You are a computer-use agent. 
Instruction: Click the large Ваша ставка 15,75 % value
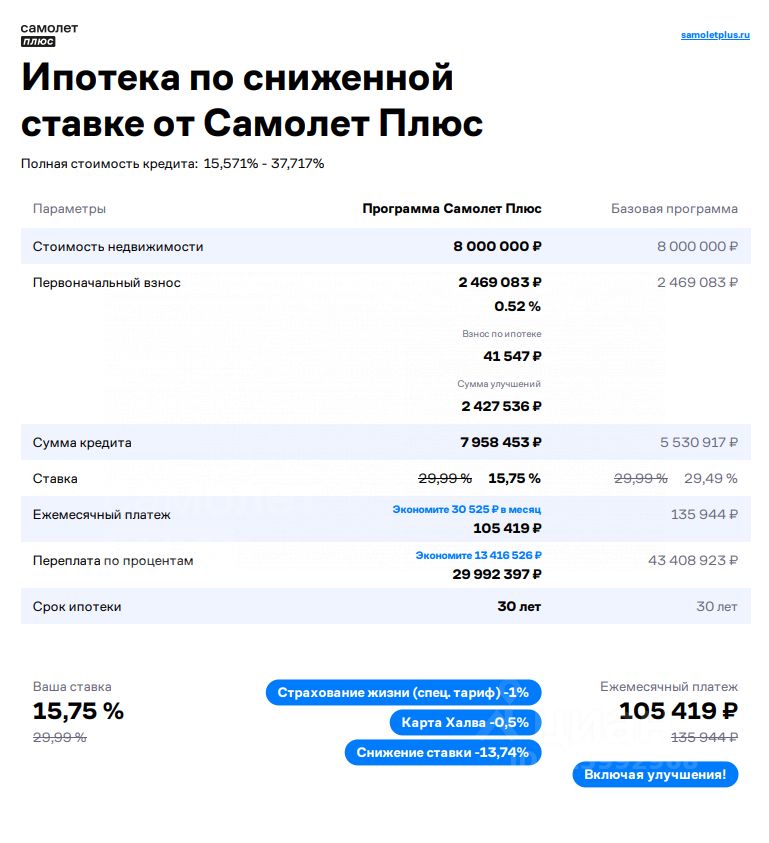78,711
